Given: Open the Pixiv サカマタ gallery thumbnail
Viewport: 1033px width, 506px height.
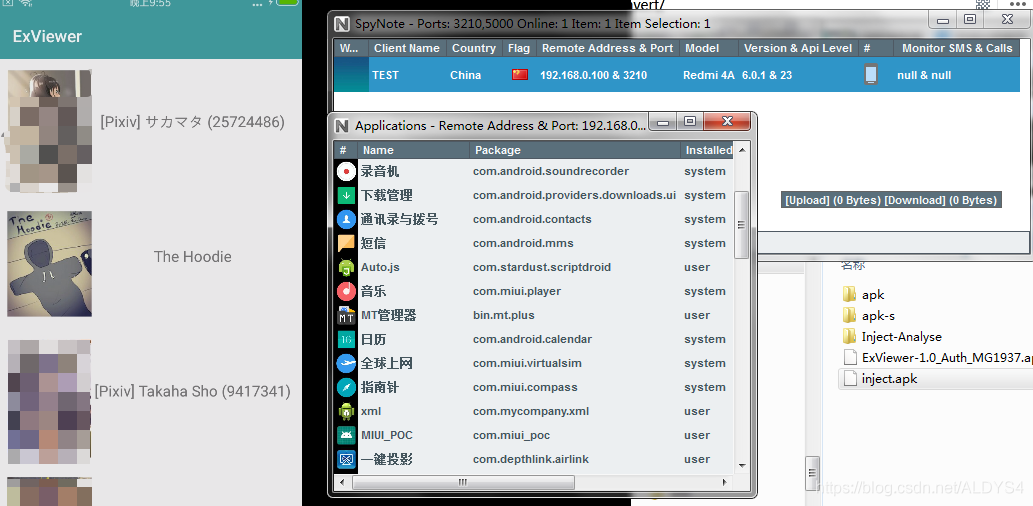Looking at the screenshot, I should click(49, 130).
